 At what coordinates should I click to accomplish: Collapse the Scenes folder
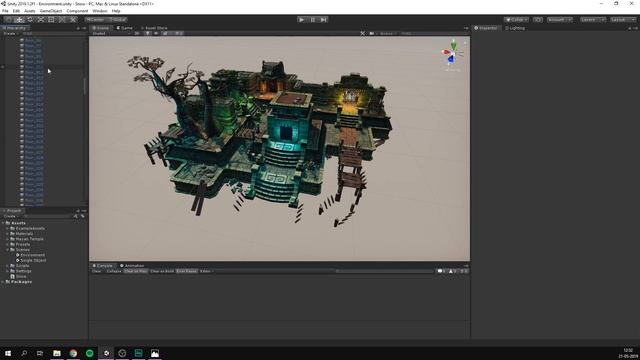point(7,250)
